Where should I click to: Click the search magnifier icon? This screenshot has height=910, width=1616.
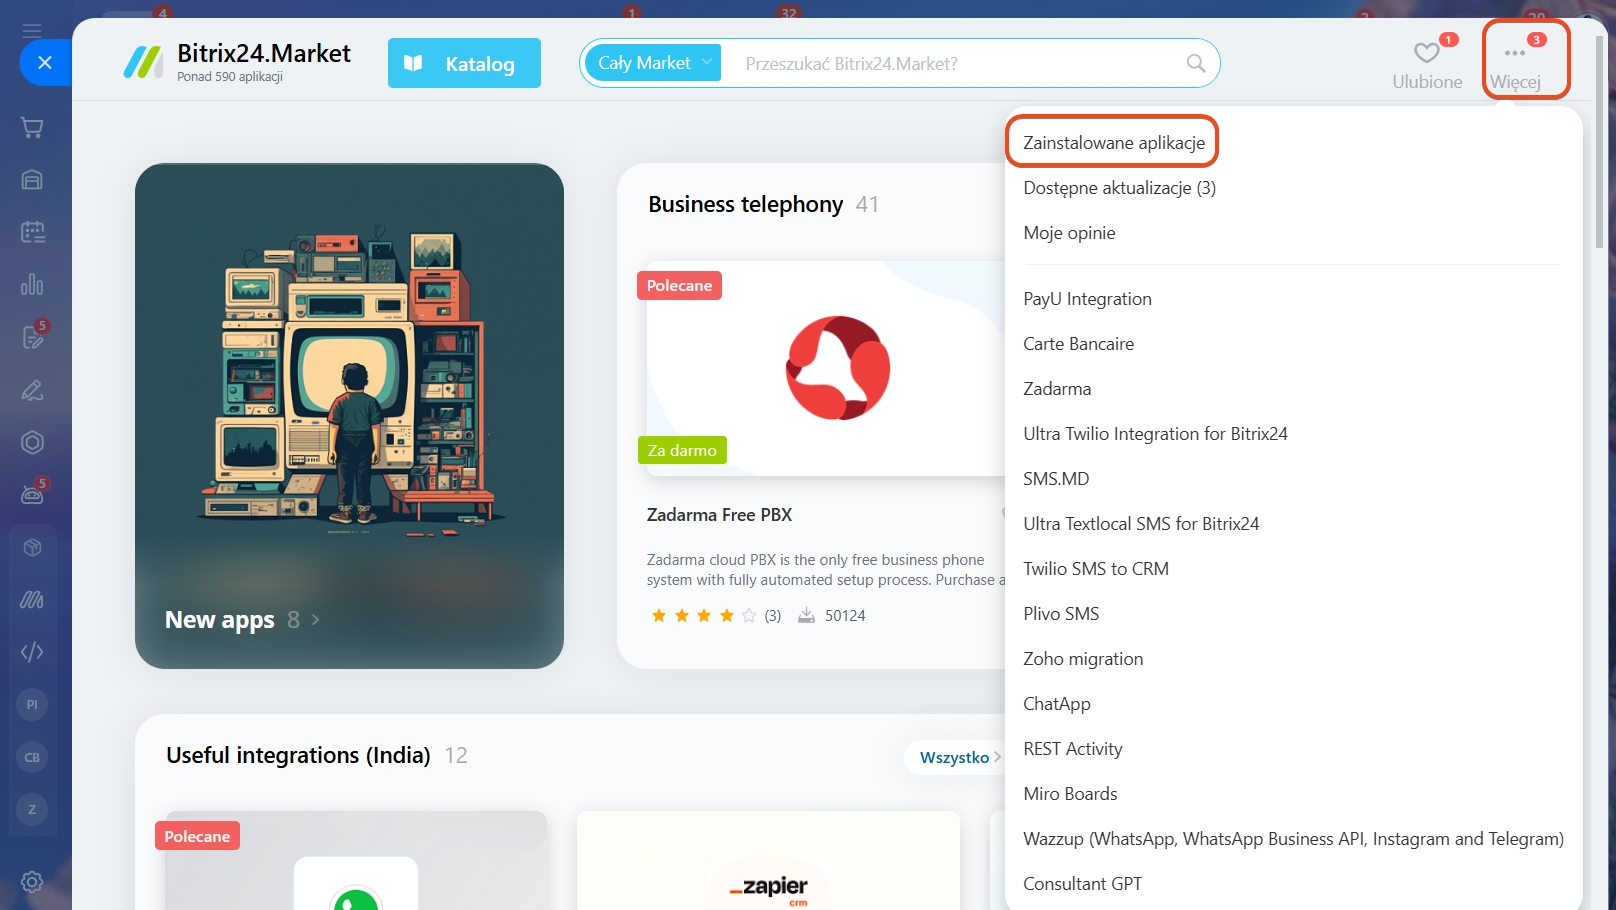(x=1195, y=63)
